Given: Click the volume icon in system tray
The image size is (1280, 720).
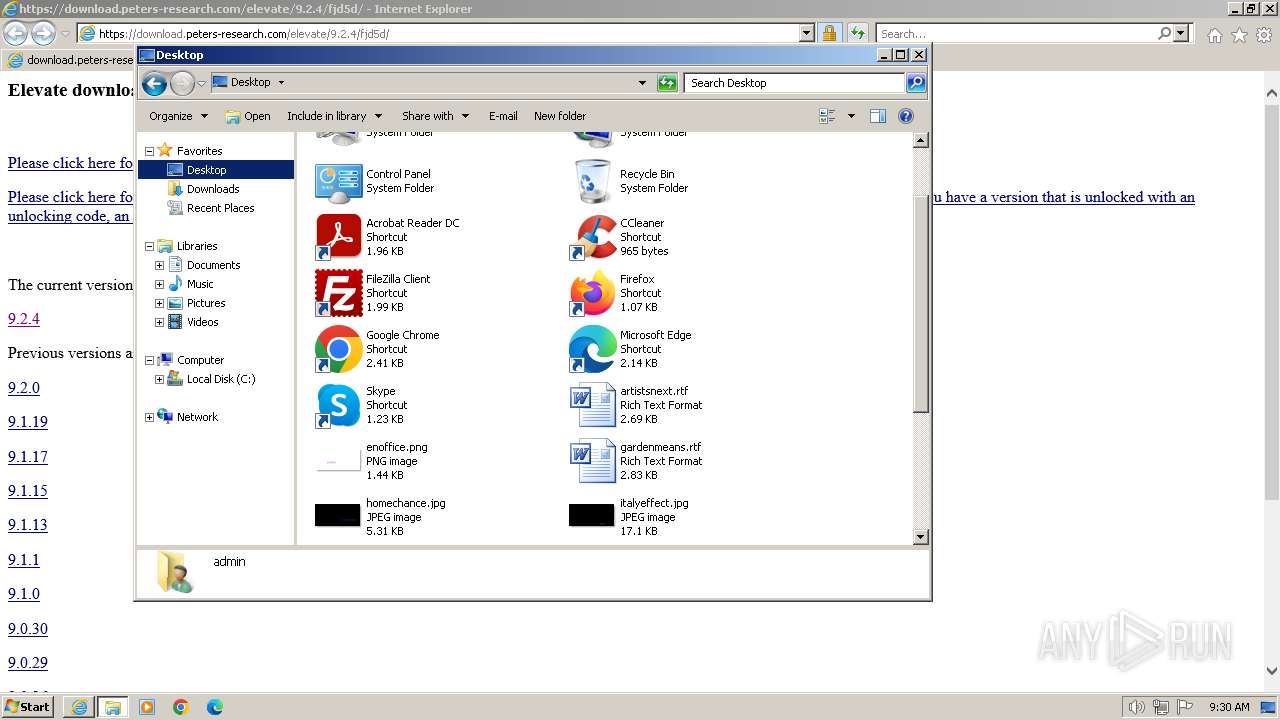Looking at the screenshot, I should point(1137,707).
